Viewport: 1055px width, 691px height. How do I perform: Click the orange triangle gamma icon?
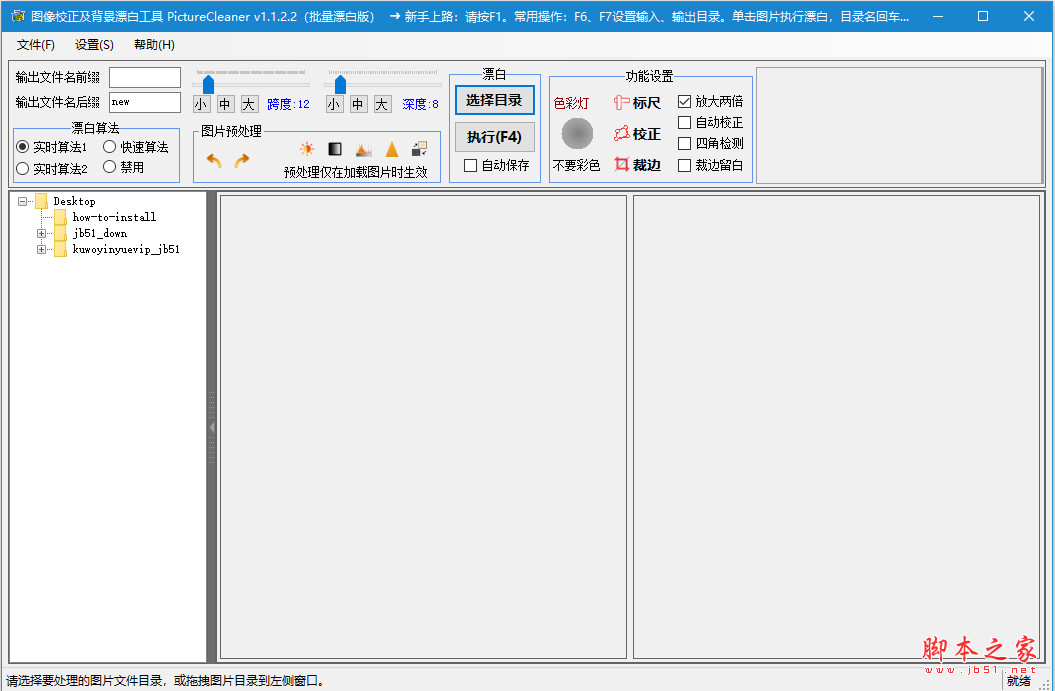pyautogui.click(x=391, y=148)
